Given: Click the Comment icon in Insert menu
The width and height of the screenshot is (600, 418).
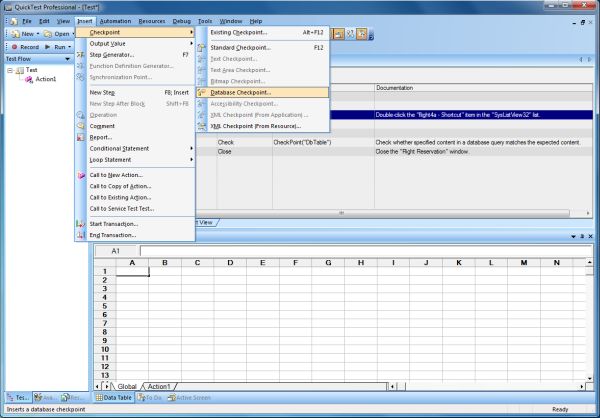Looking at the screenshot, I should pyautogui.click(x=80, y=126).
